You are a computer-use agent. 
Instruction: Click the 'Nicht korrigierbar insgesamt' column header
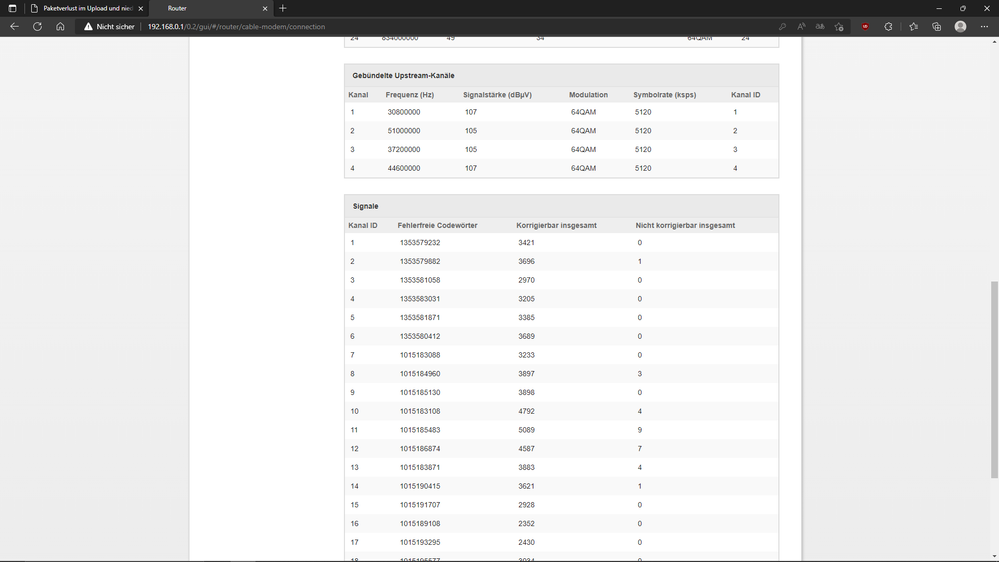685,226
